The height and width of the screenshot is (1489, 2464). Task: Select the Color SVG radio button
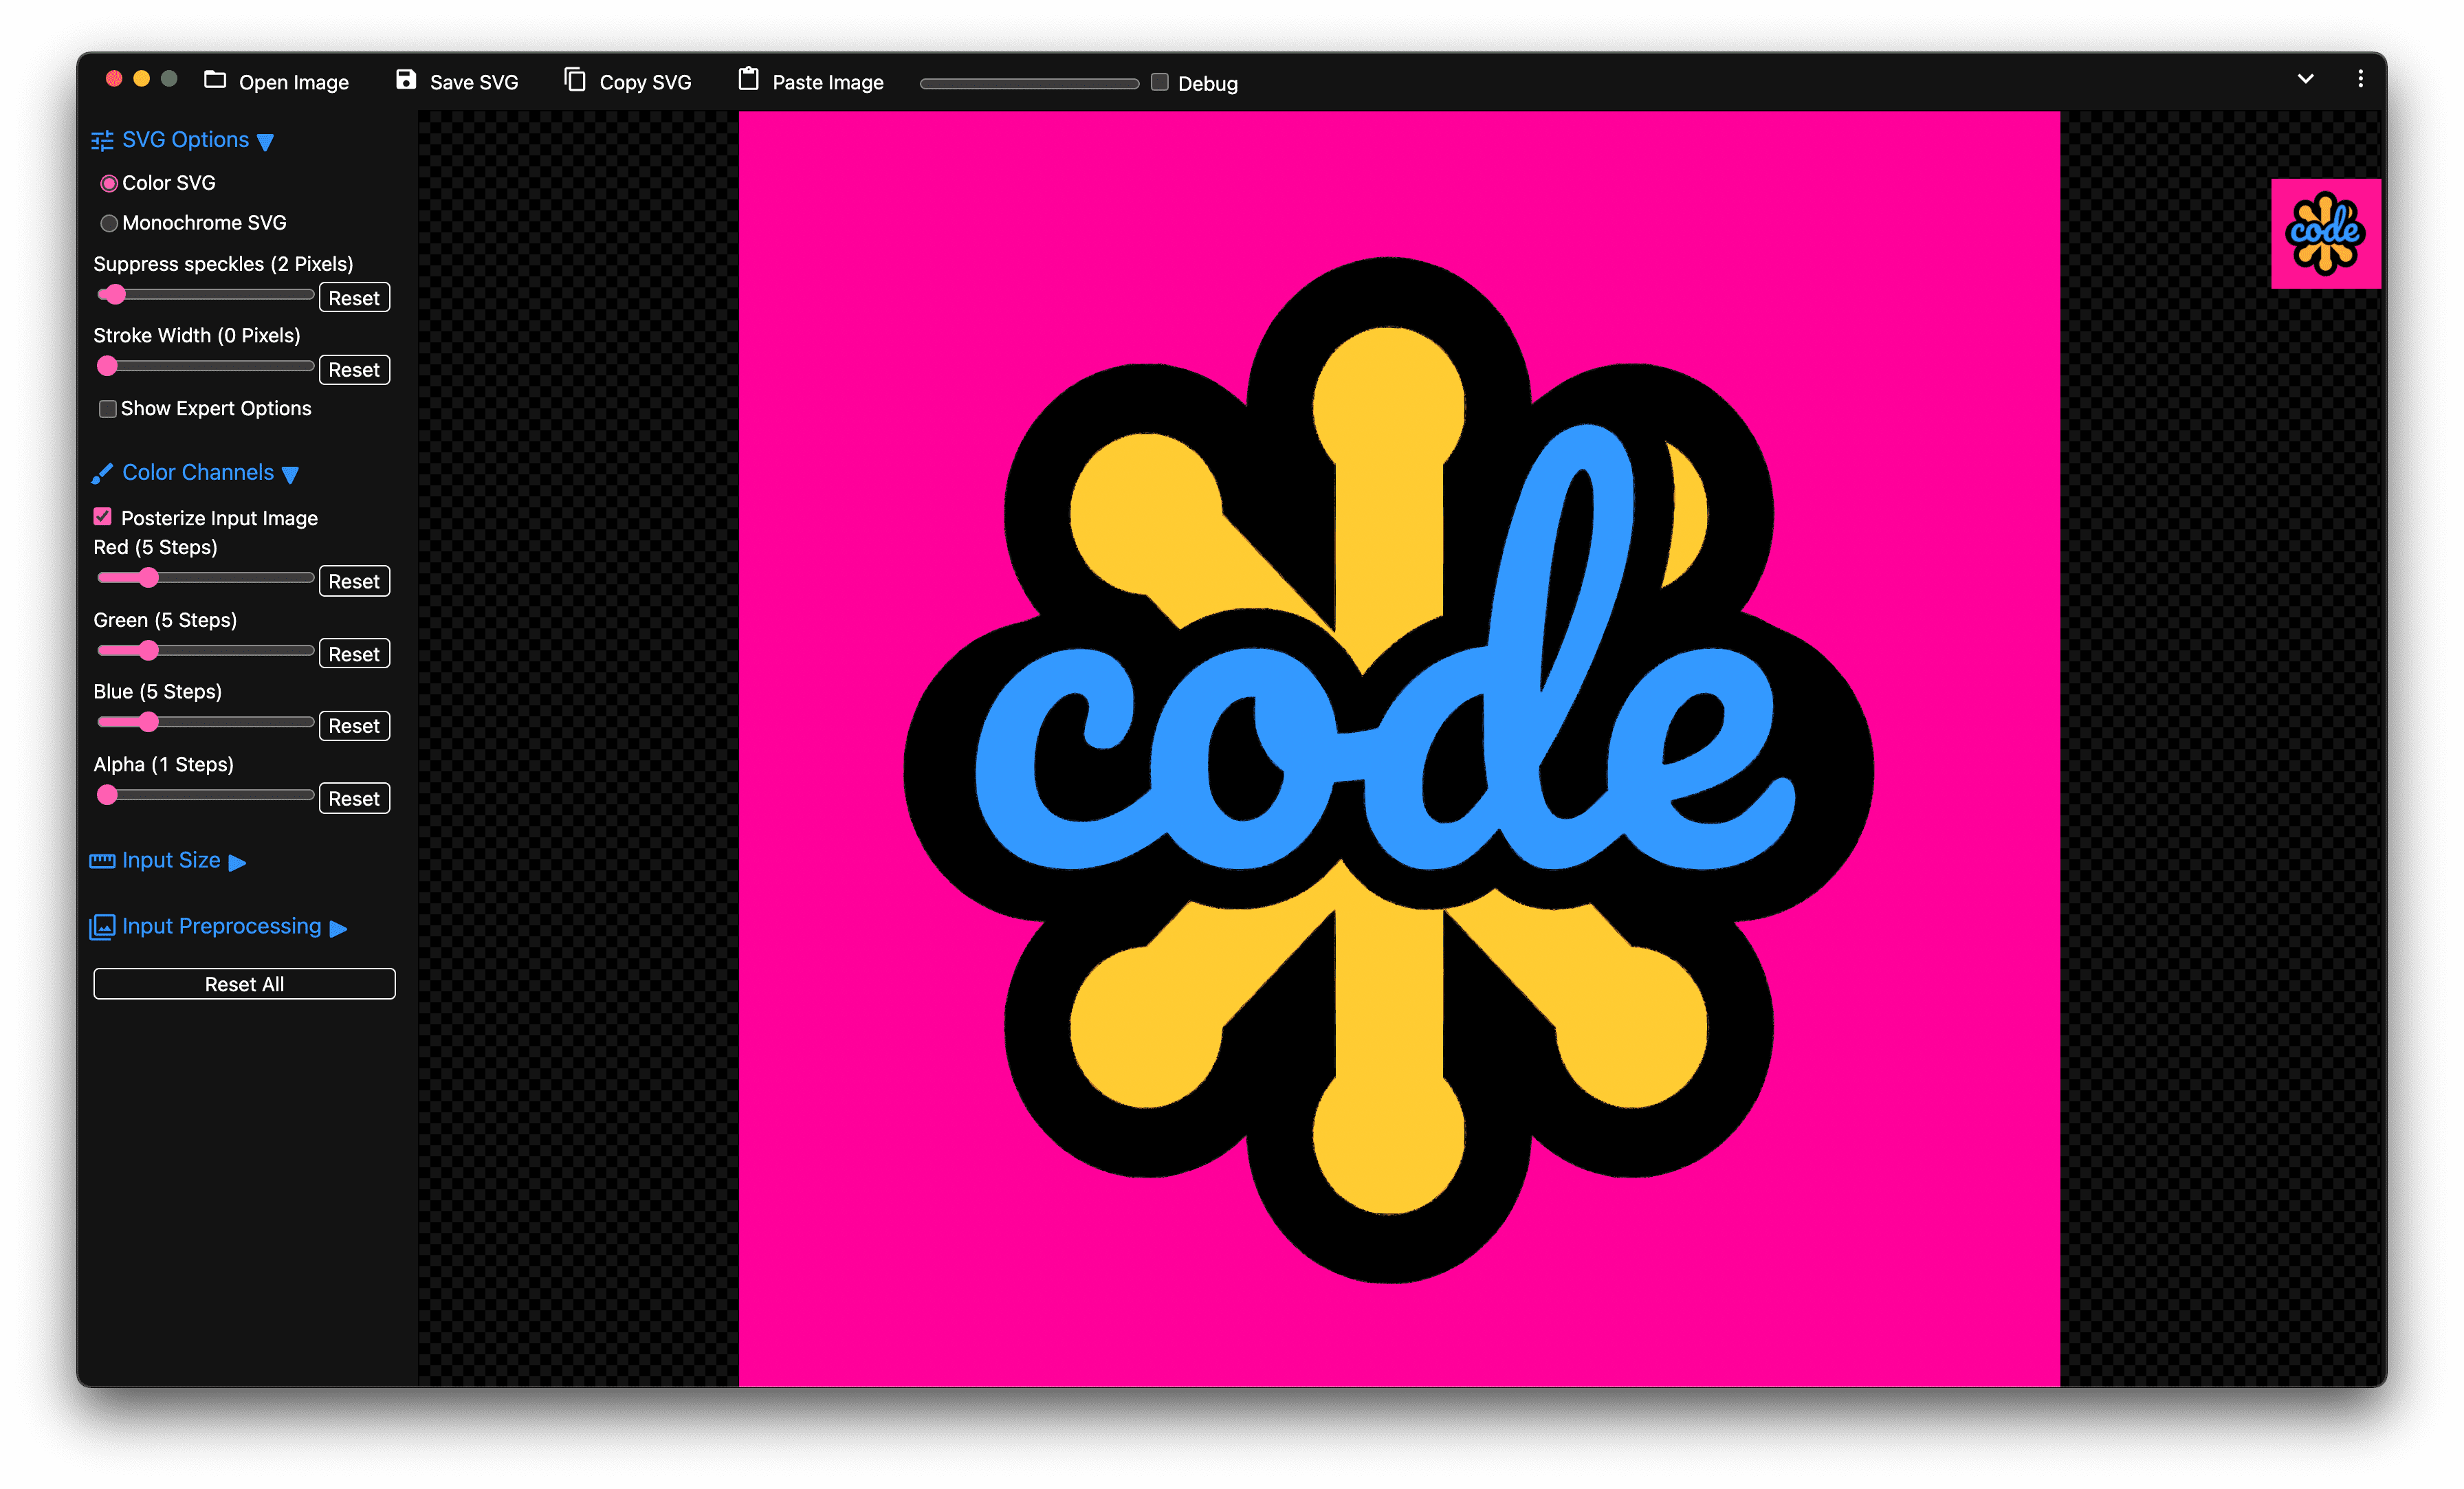click(x=111, y=181)
